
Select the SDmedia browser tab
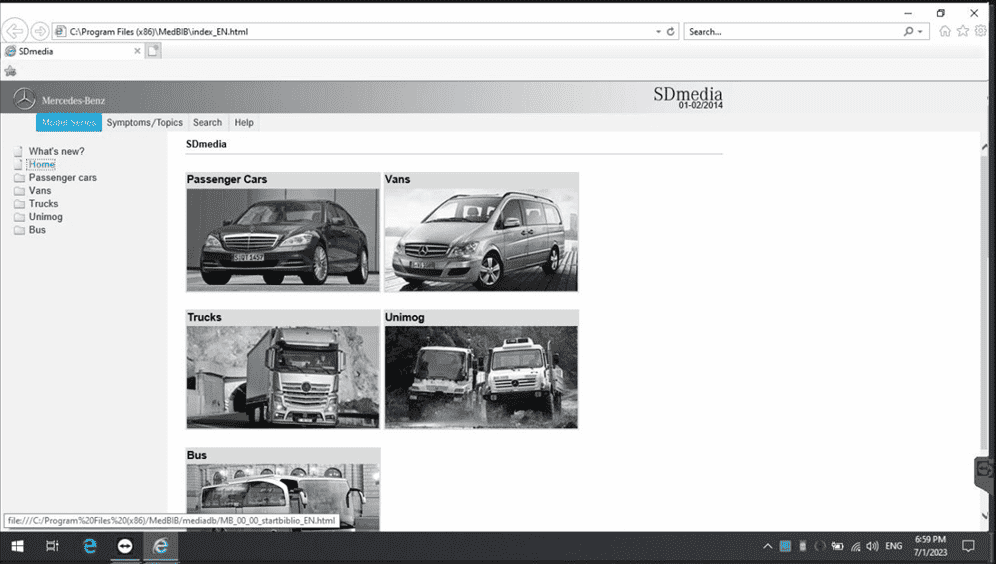72,51
